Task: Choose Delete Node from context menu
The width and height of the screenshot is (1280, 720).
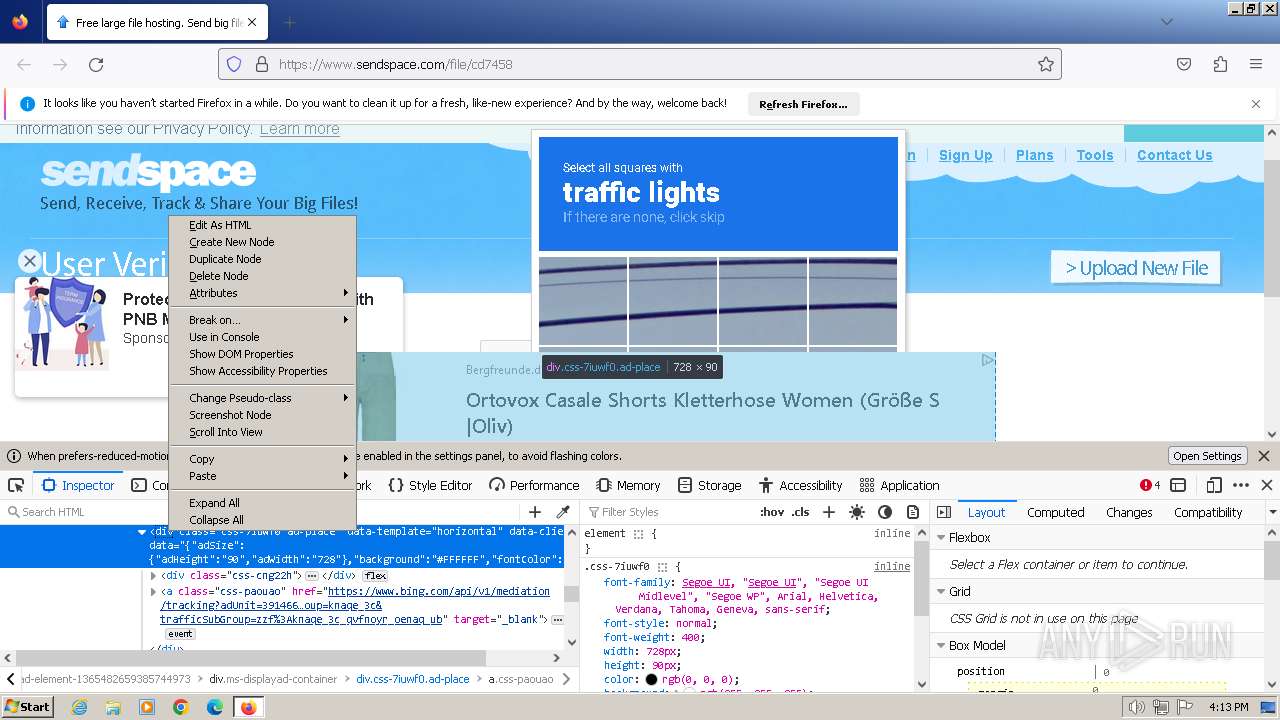Action: pyautogui.click(x=262, y=276)
